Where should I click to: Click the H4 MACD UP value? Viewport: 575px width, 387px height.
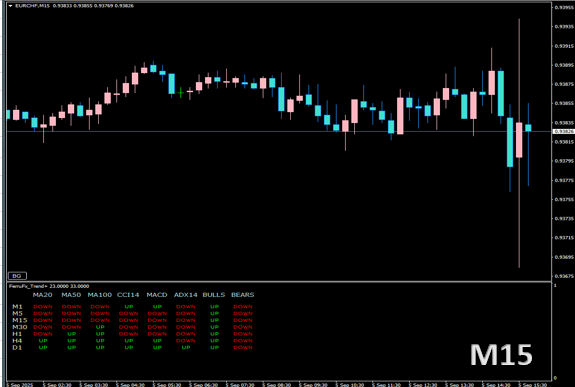coord(157,340)
